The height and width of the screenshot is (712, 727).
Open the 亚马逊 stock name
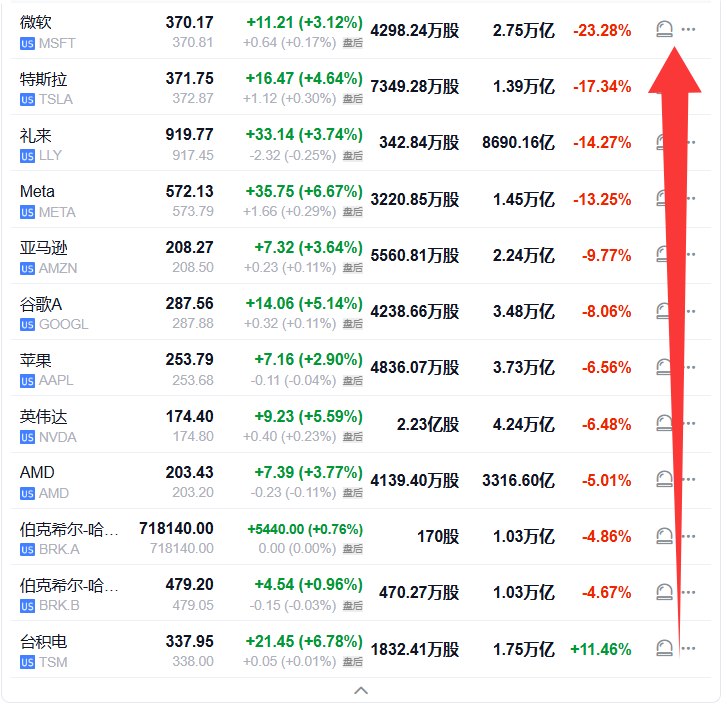click(x=44, y=248)
